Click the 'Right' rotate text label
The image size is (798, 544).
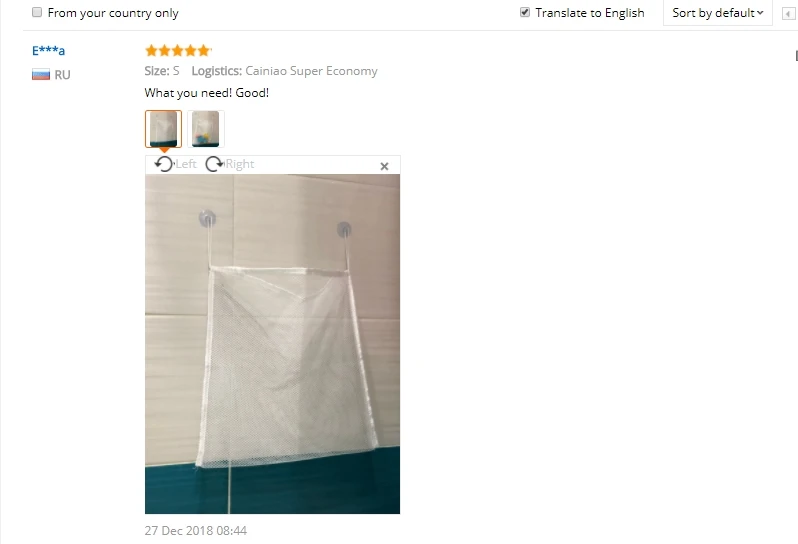(x=240, y=164)
